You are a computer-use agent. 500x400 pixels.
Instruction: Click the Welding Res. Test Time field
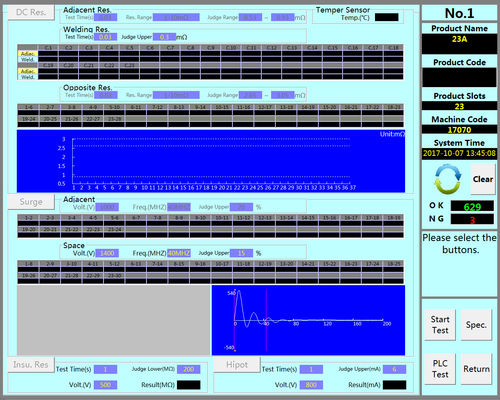[105, 37]
